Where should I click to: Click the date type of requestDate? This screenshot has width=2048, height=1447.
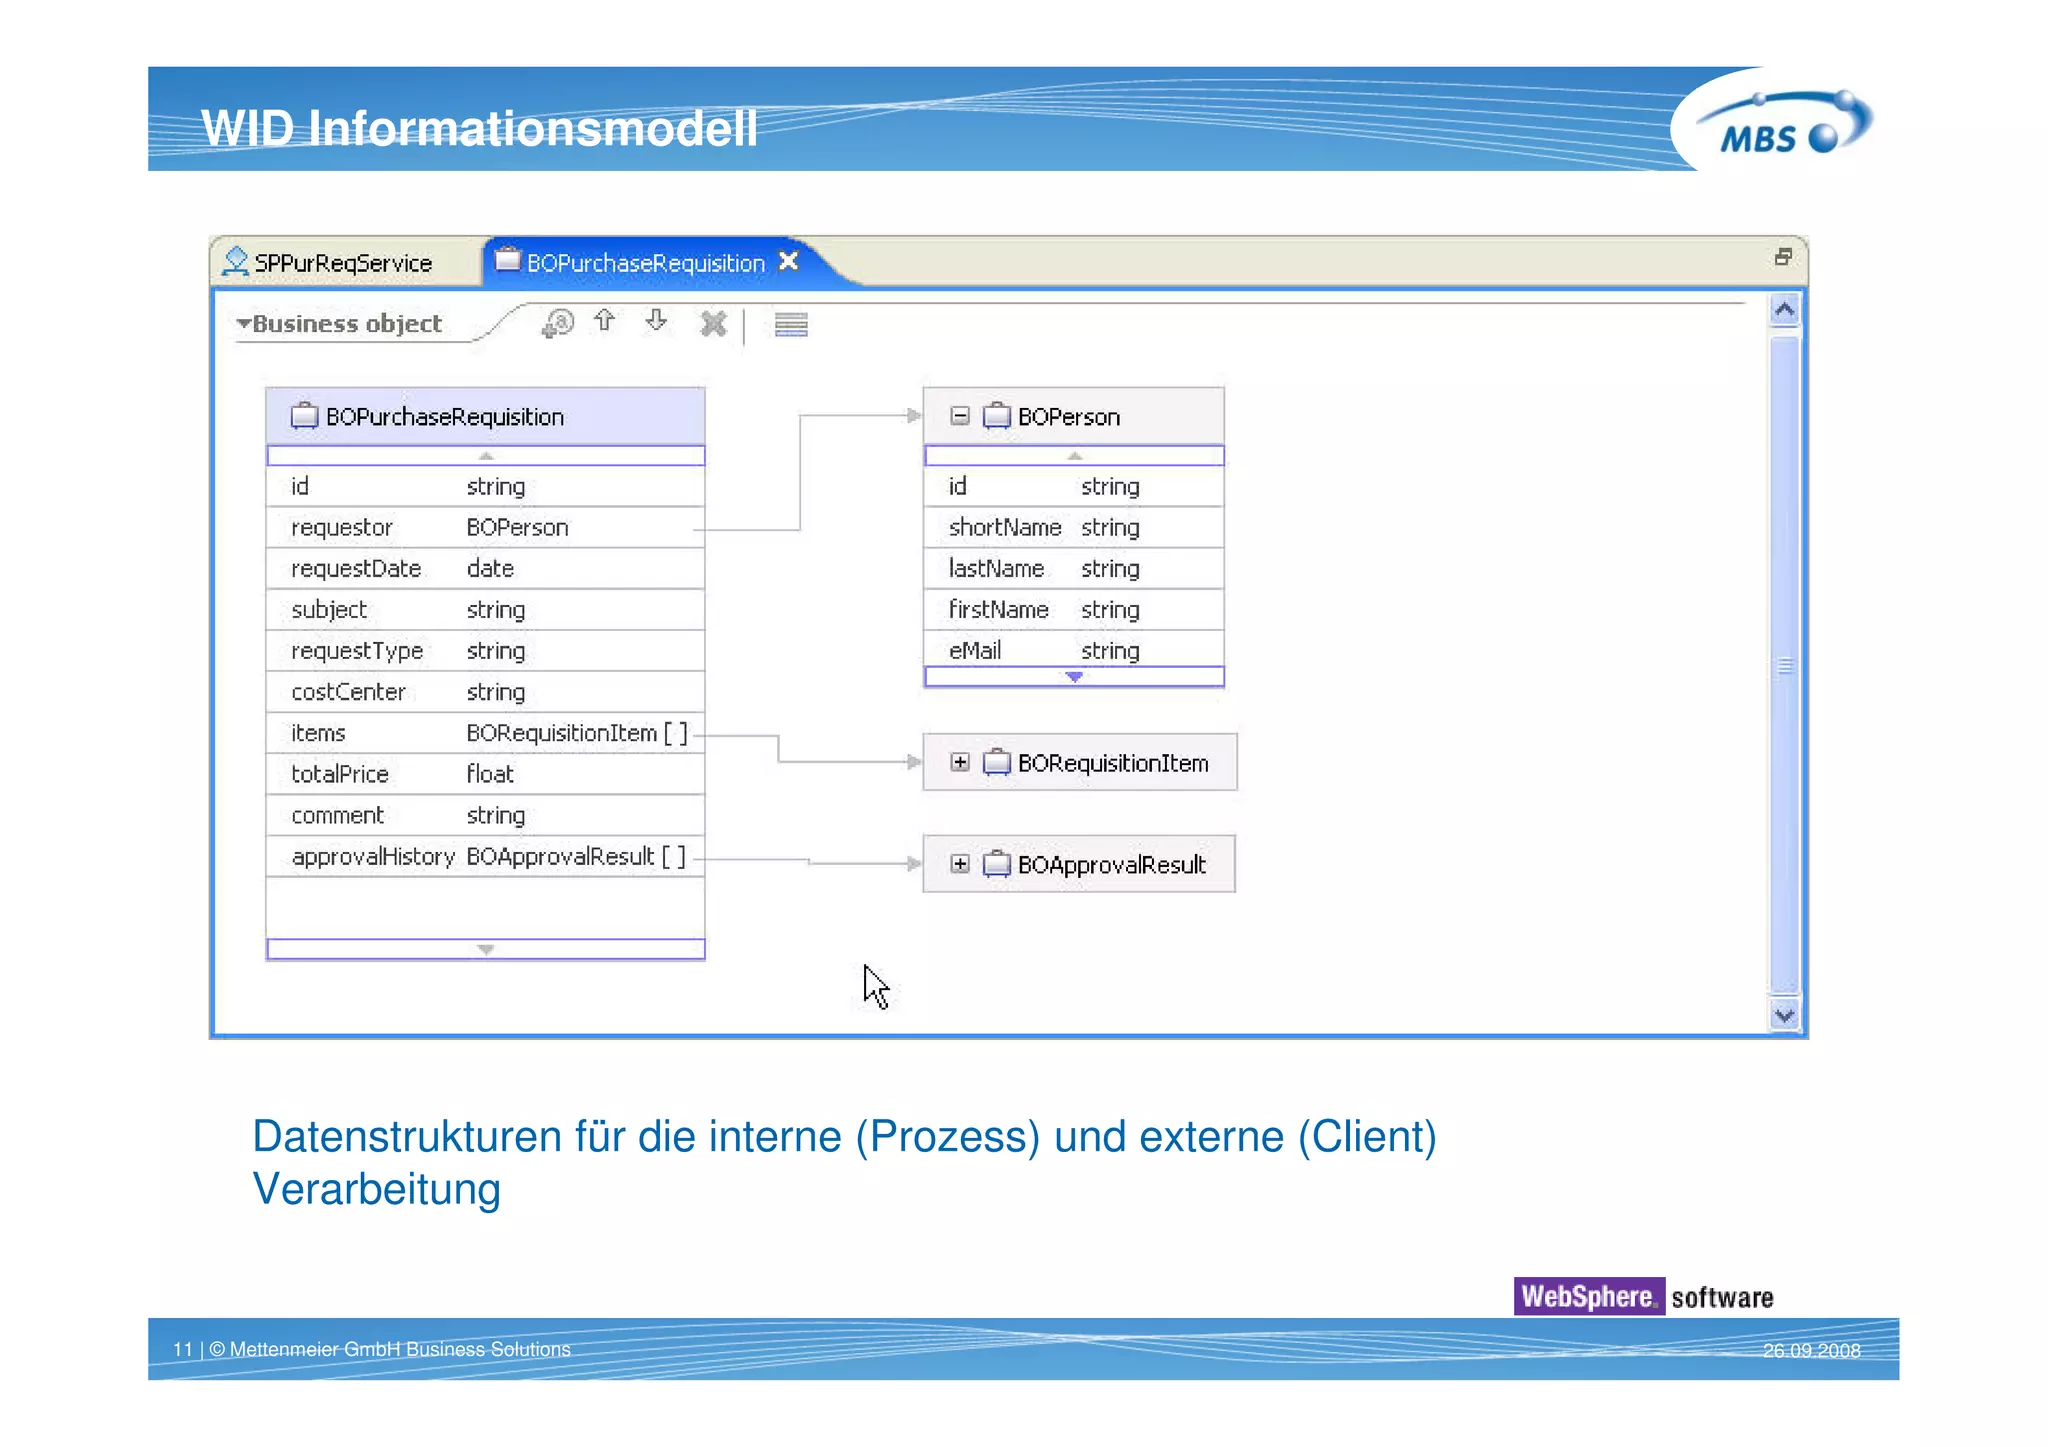pyautogui.click(x=490, y=568)
